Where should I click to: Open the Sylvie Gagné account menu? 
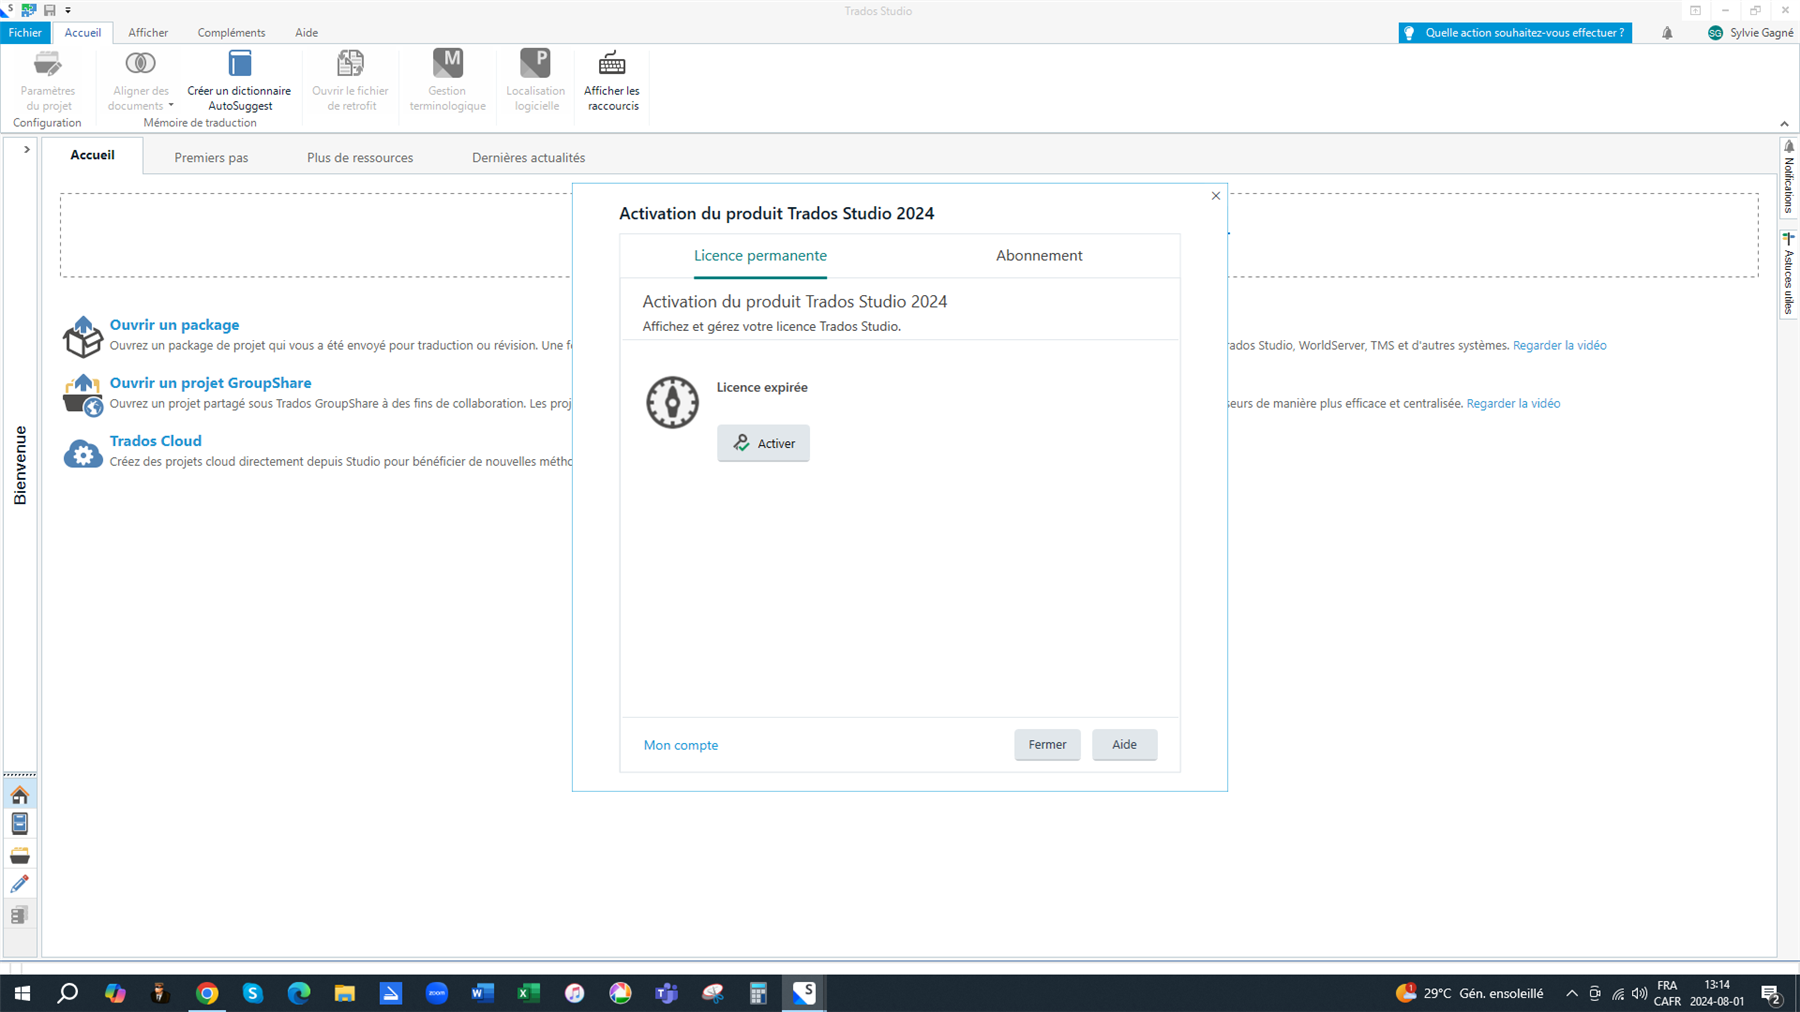click(x=1751, y=33)
